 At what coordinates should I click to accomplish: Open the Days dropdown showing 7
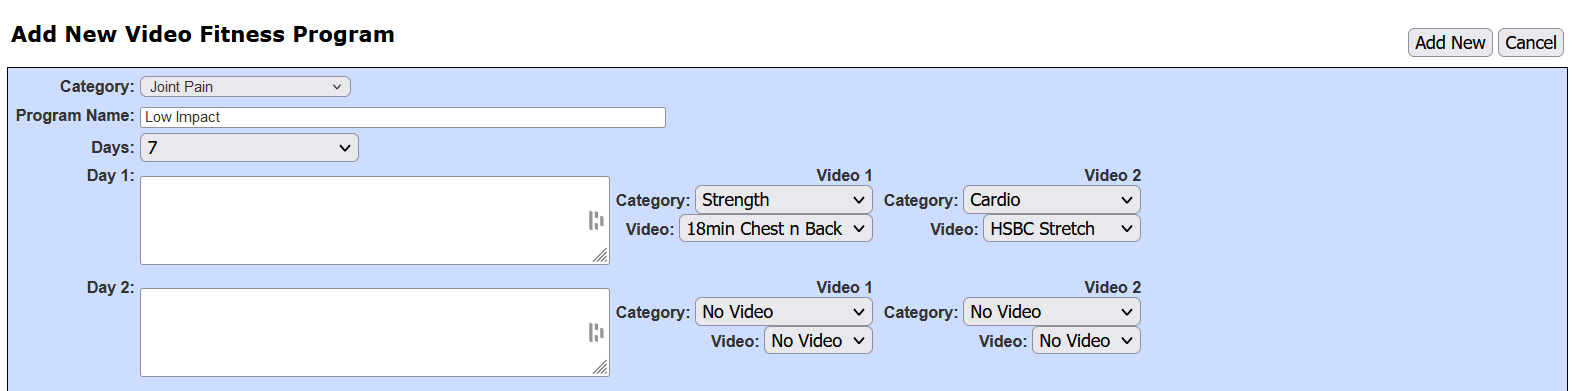tap(249, 148)
